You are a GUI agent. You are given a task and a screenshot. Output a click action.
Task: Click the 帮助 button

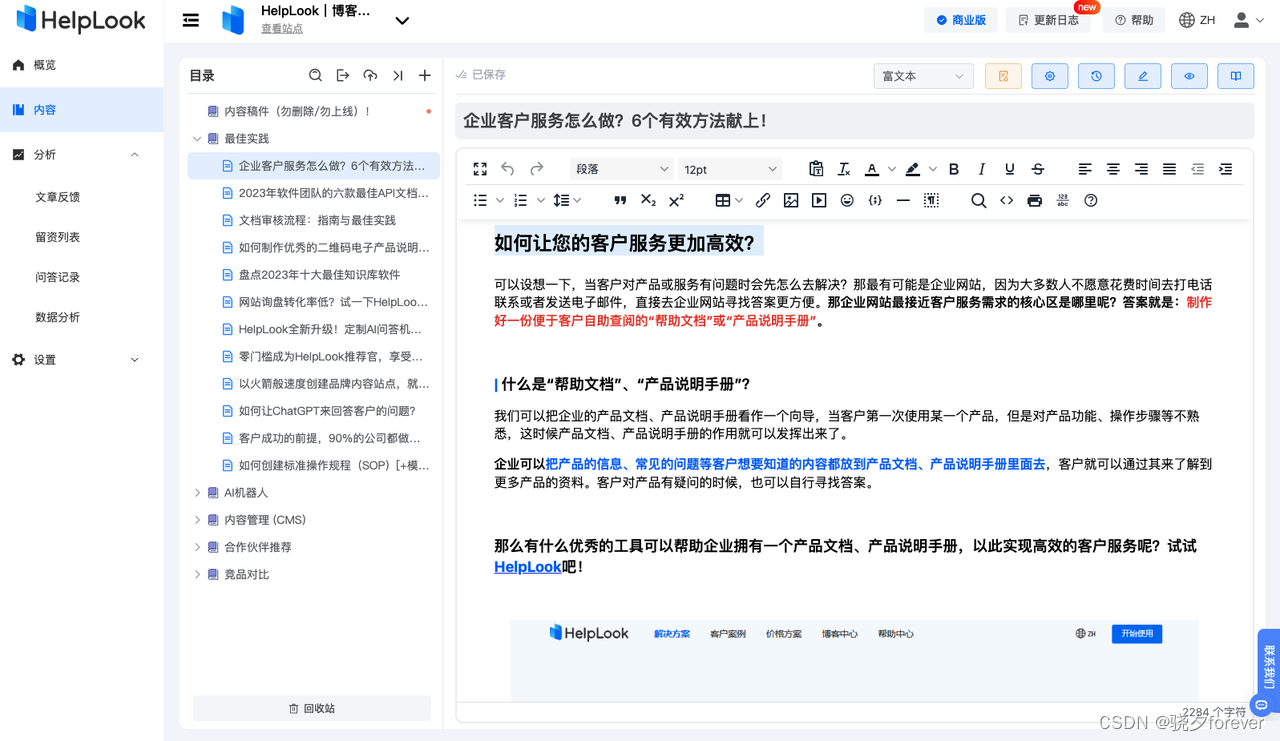coord(1134,20)
